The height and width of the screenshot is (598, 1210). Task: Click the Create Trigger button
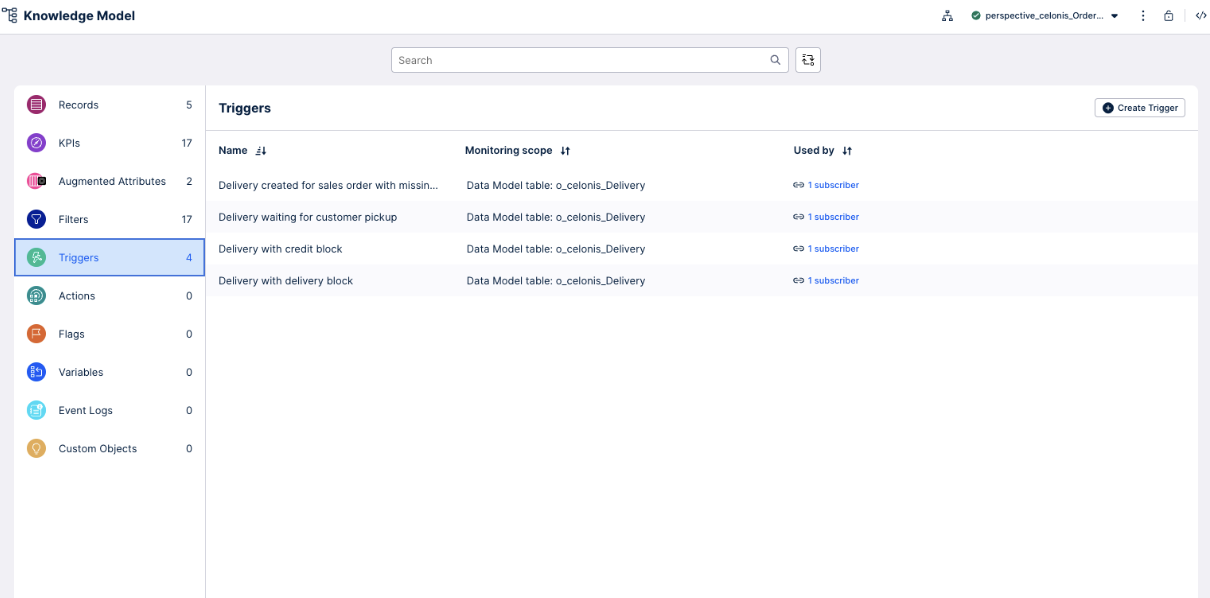1139,107
